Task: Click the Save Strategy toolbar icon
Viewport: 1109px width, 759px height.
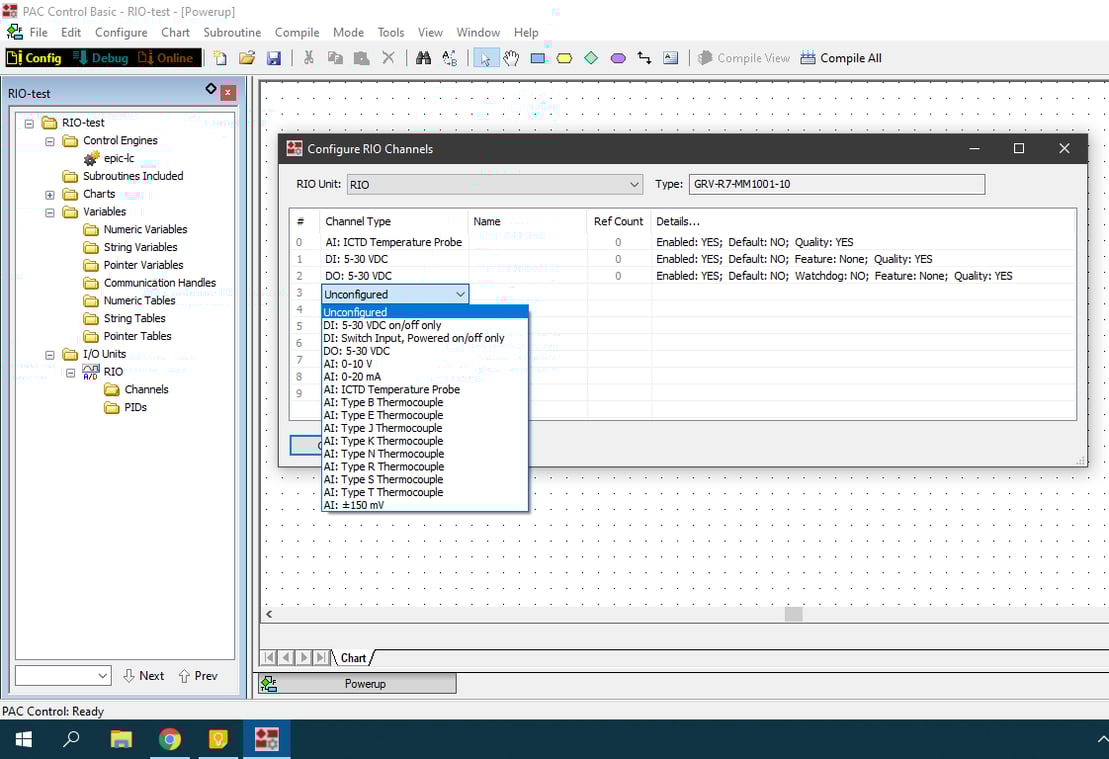Action: pyautogui.click(x=273, y=57)
